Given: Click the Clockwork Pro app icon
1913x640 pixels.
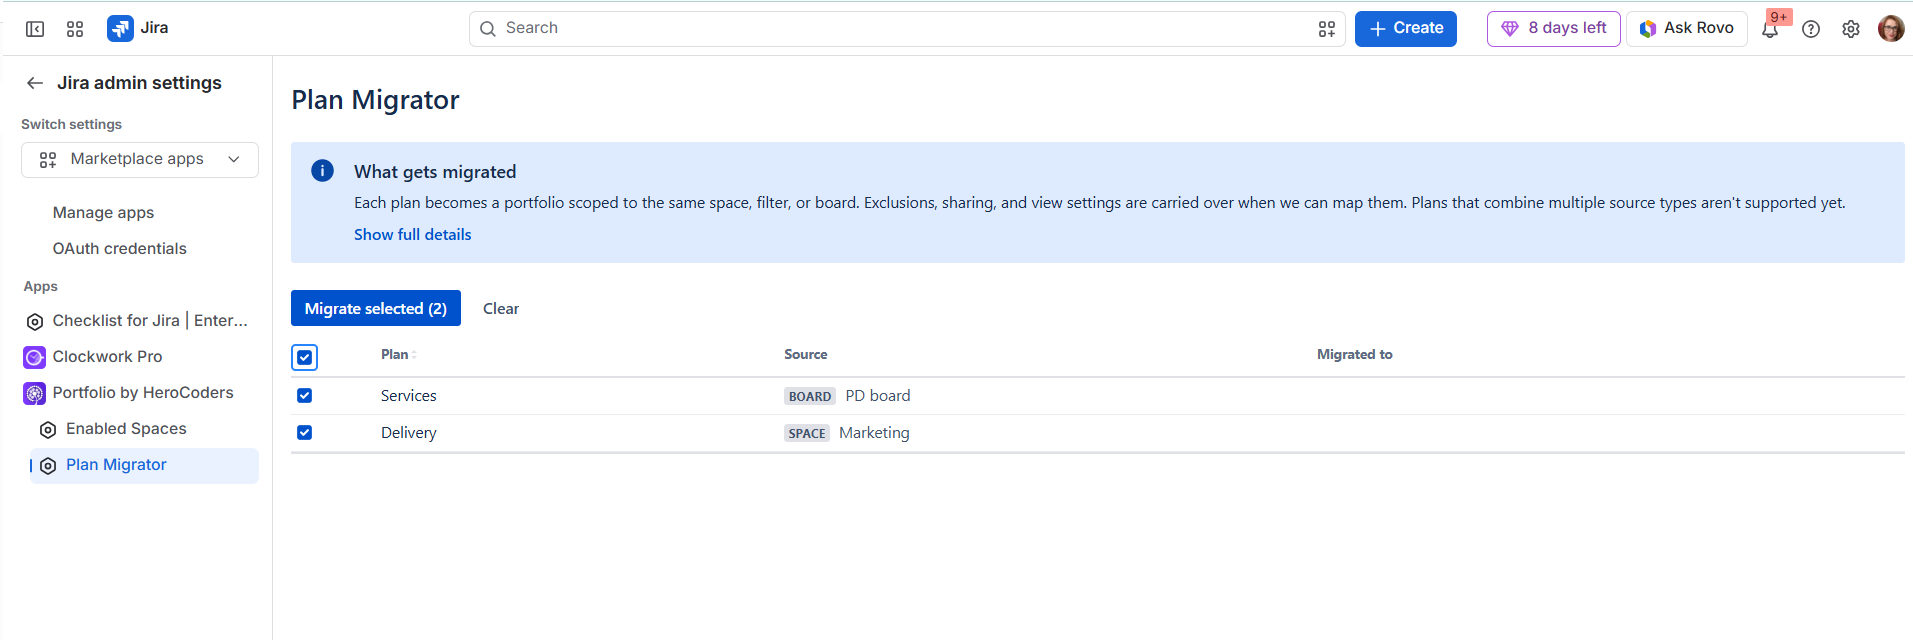Looking at the screenshot, I should pyautogui.click(x=35, y=357).
